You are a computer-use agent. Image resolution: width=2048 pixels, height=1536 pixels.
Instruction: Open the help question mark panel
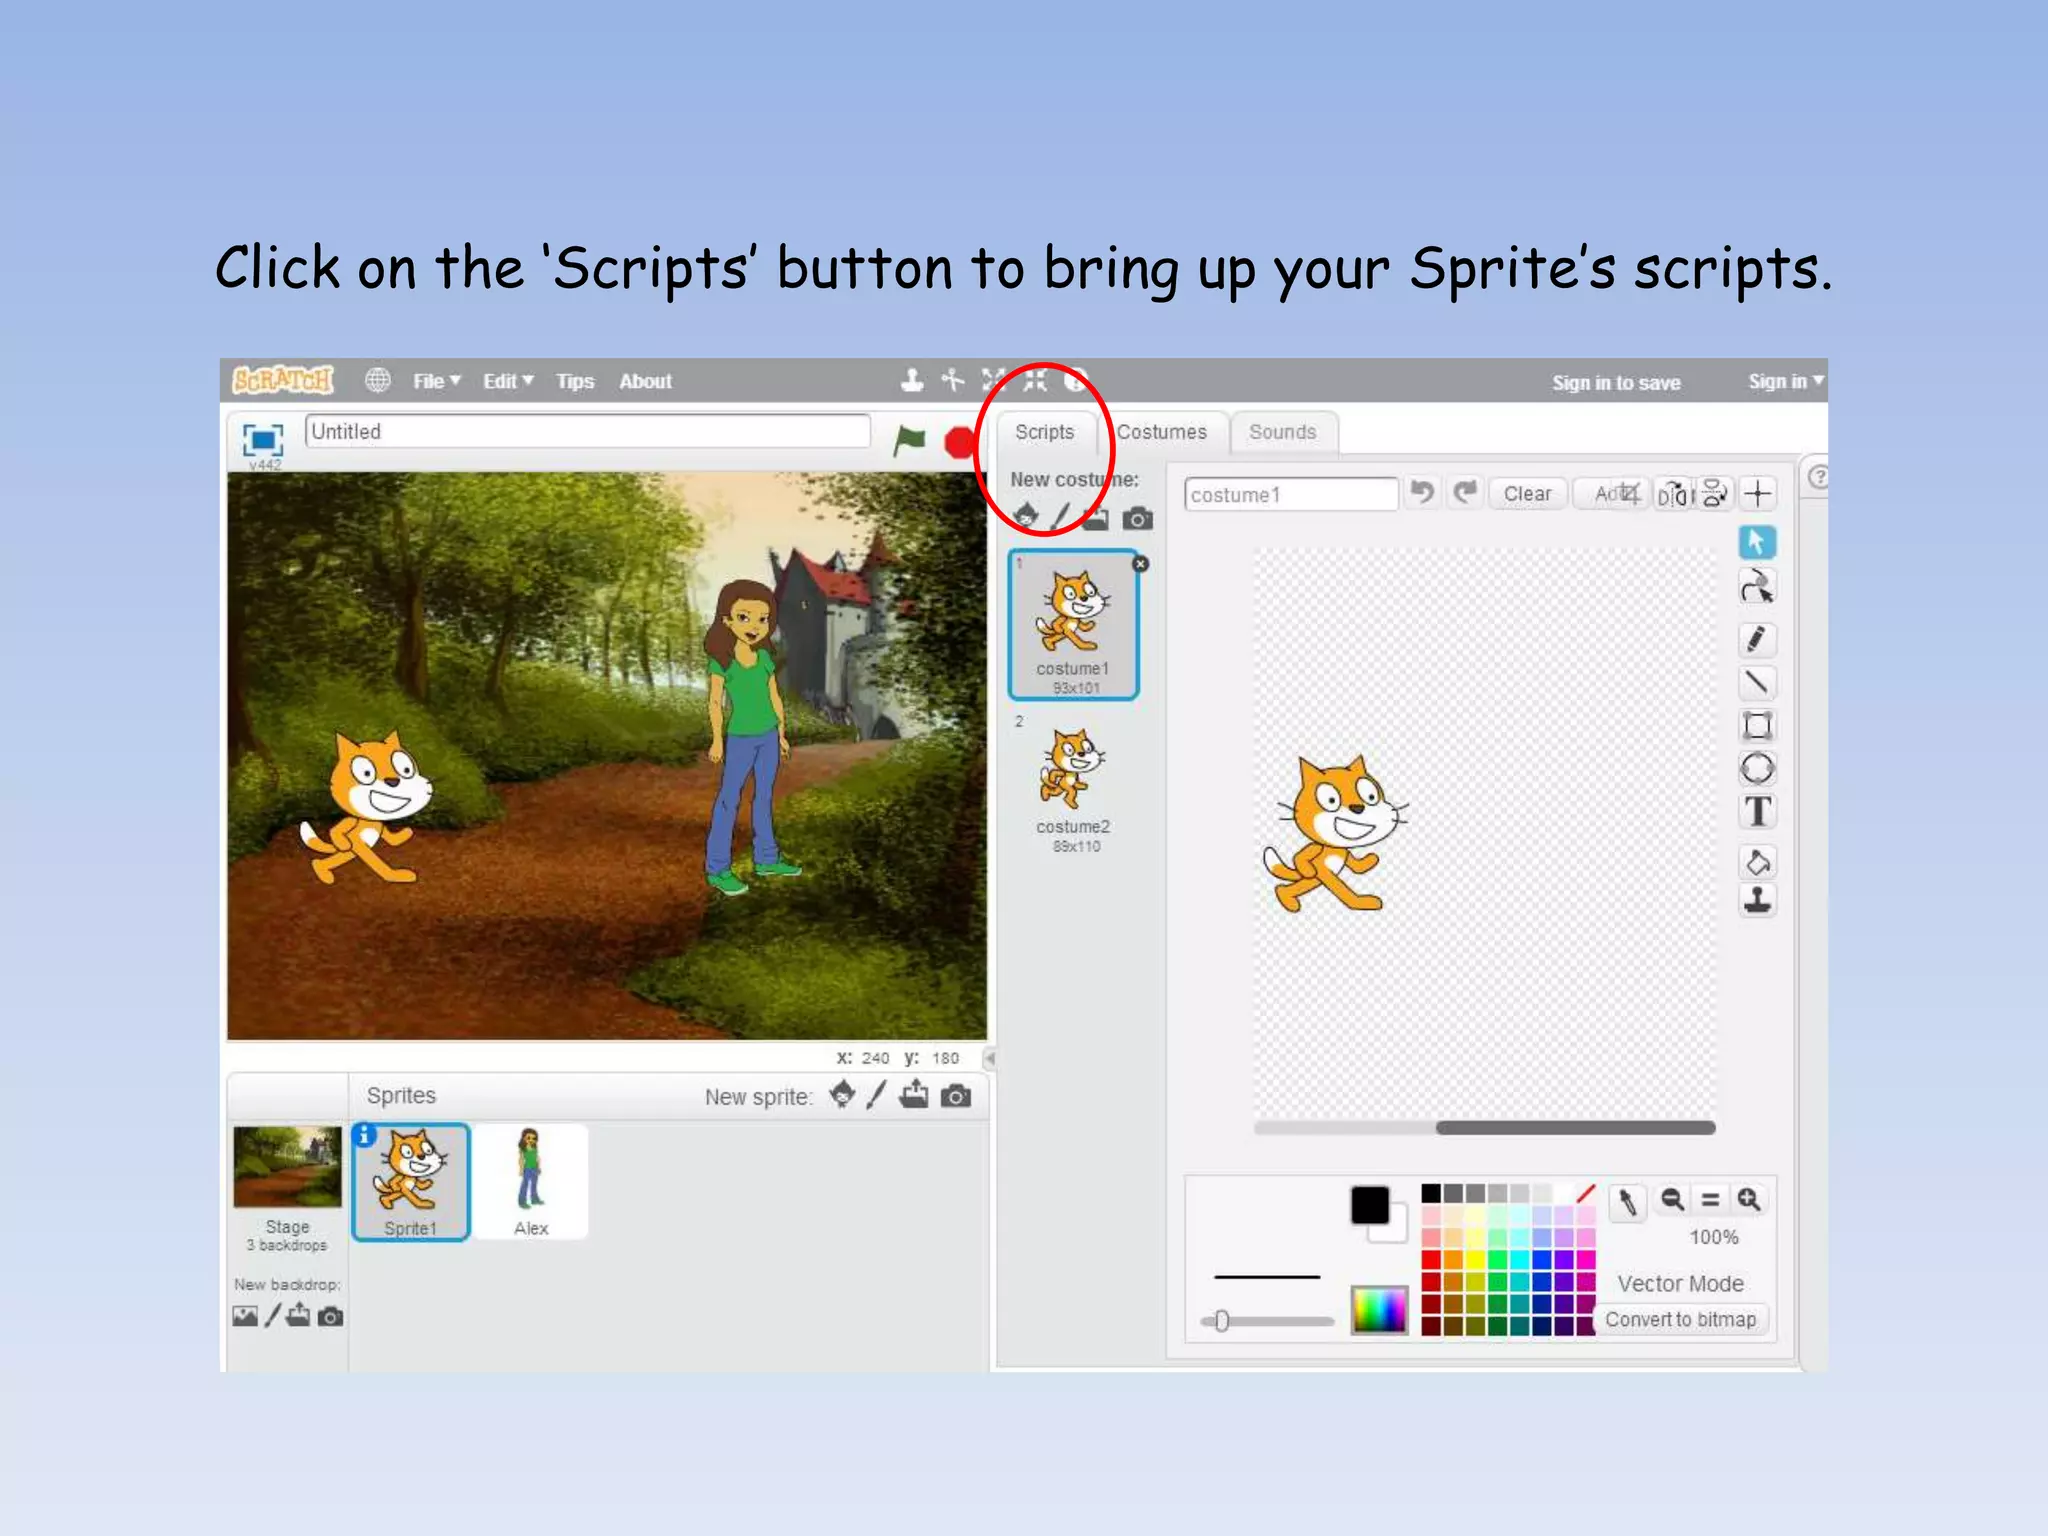(1819, 477)
